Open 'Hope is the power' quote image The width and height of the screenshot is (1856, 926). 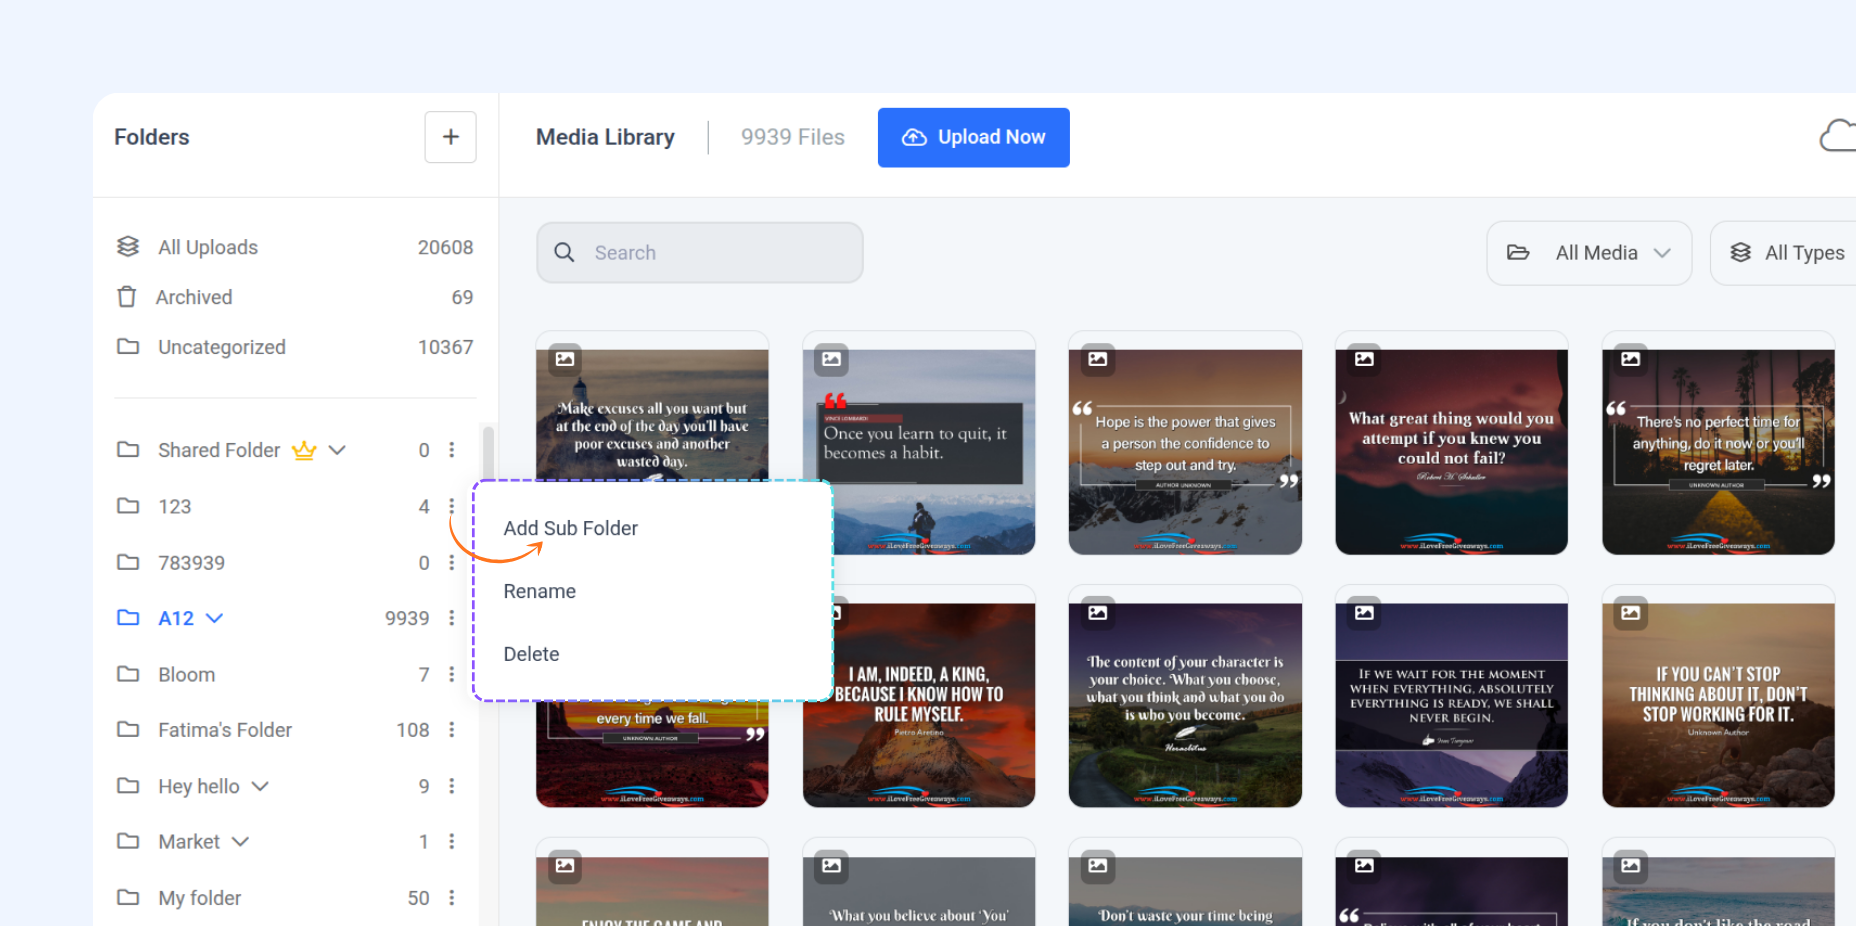pos(1185,452)
